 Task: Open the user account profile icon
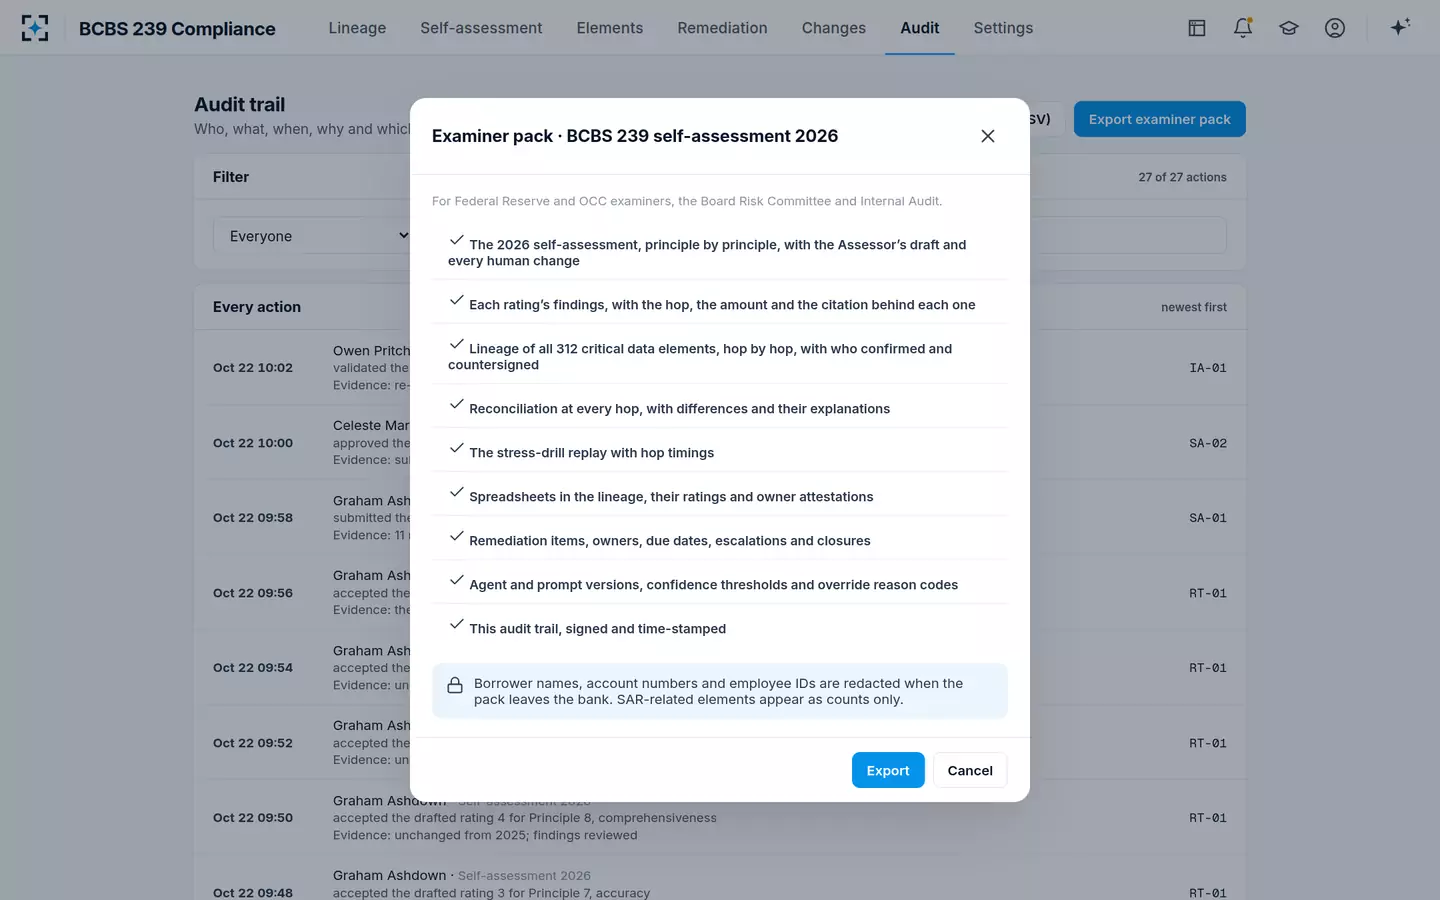[x=1335, y=28]
